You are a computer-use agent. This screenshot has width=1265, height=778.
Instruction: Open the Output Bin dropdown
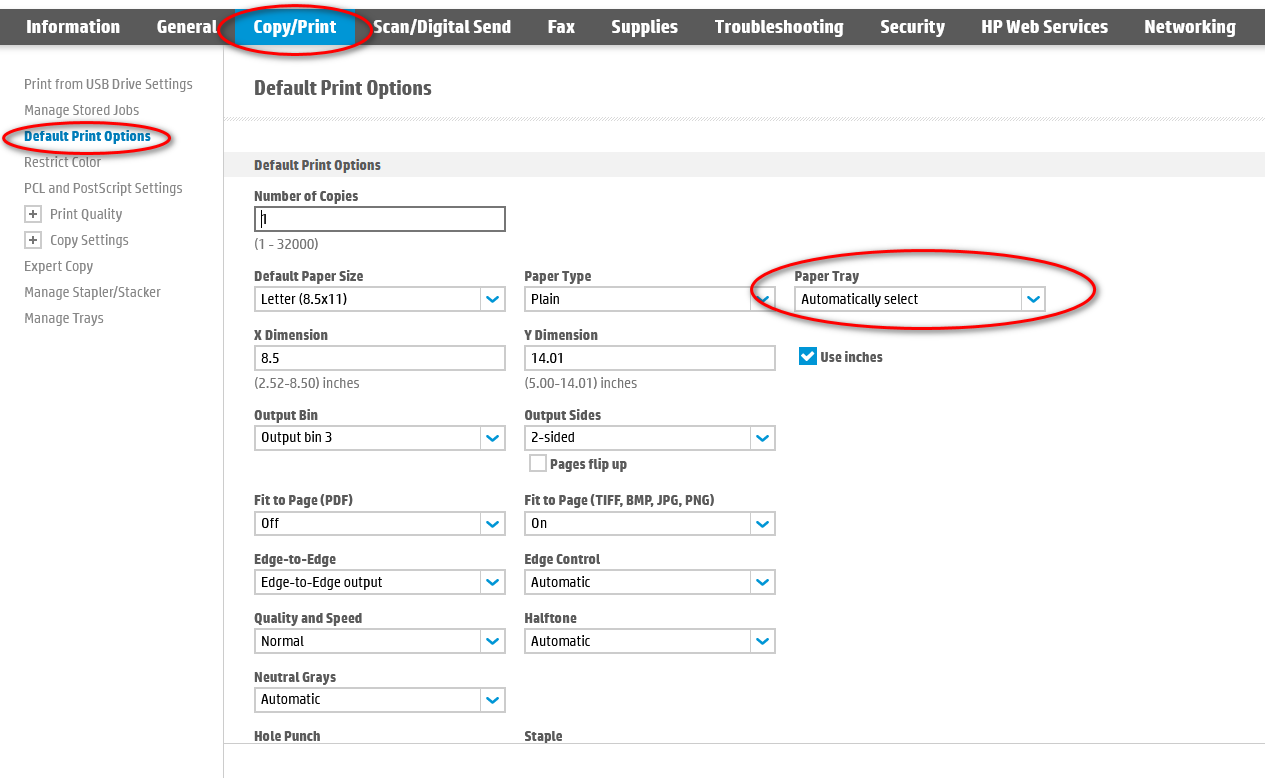380,437
